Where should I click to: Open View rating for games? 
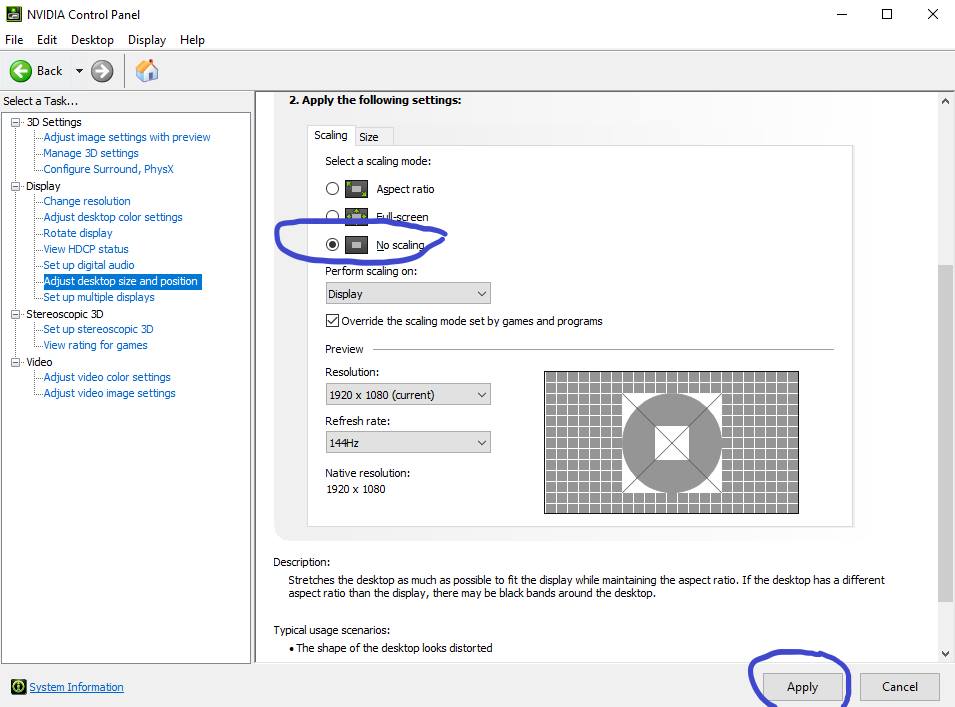click(95, 345)
